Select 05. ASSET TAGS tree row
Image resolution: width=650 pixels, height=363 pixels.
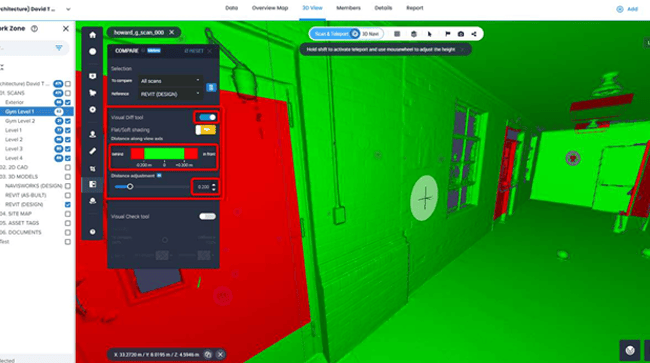pyautogui.click(x=20, y=223)
